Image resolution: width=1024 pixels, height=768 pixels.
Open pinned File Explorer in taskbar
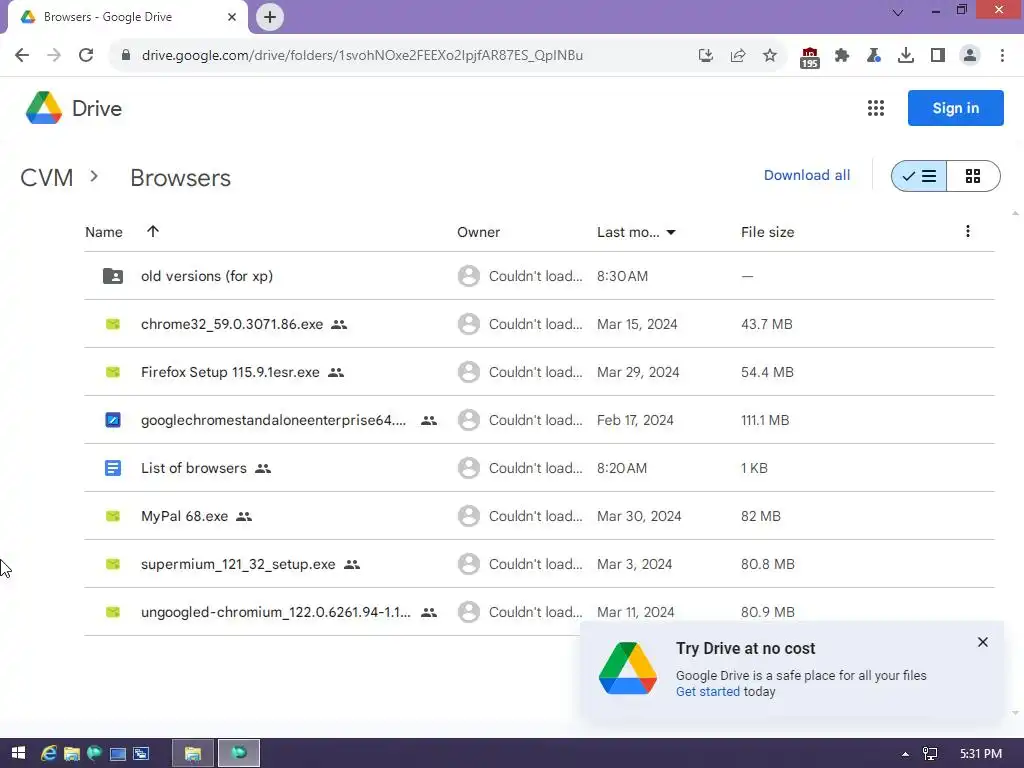pyautogui.click(x=71, y=753)
